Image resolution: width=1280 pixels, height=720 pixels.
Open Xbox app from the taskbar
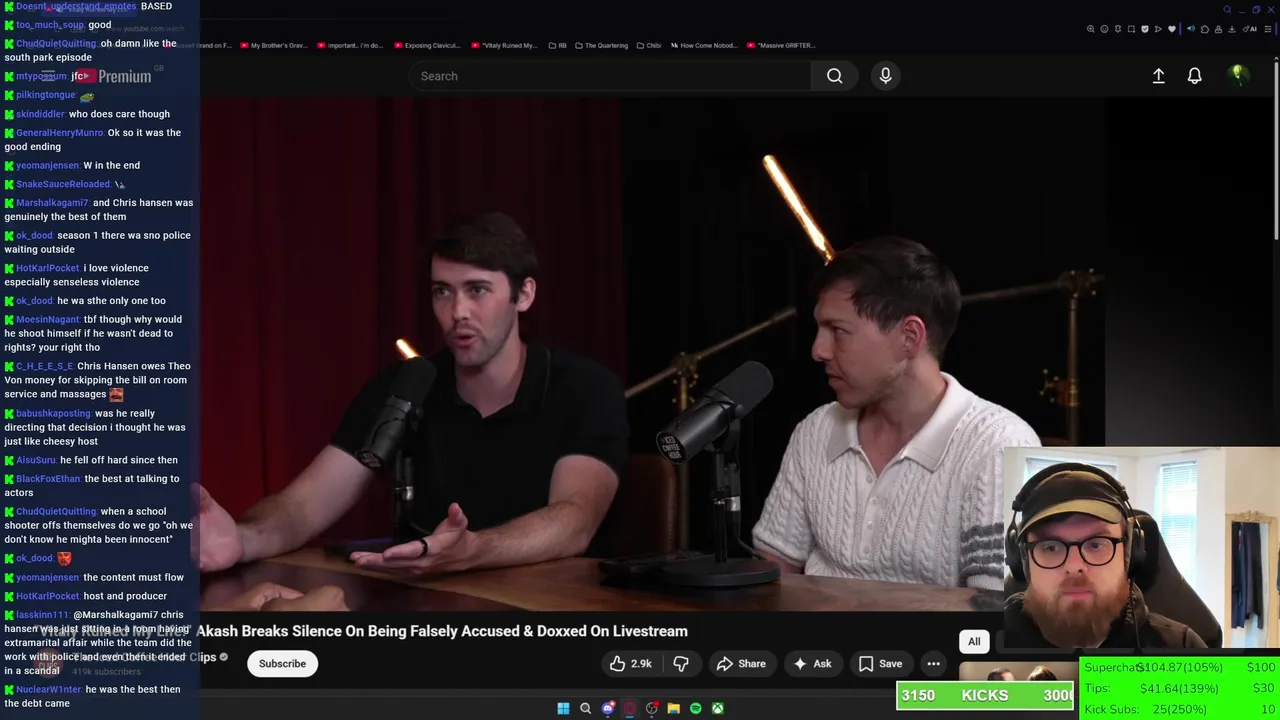click(718, 708)
